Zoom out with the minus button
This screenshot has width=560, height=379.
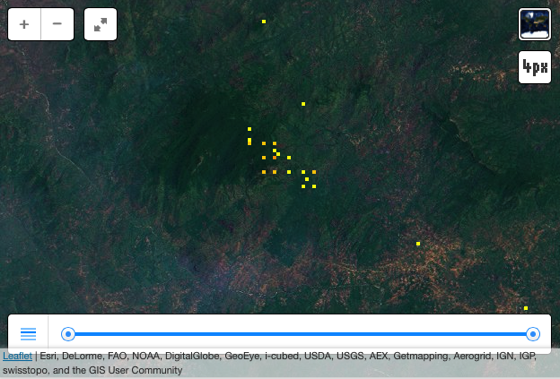57,24
